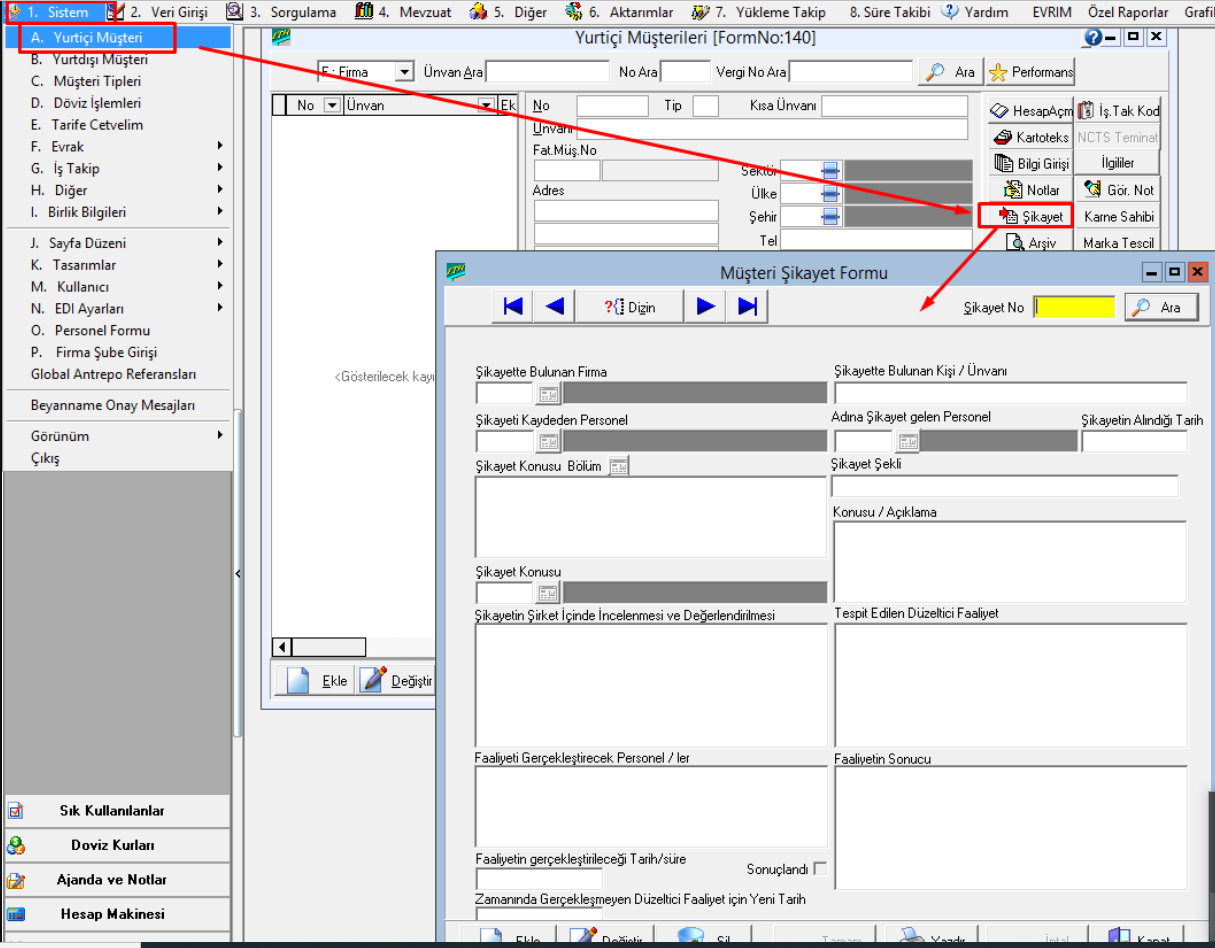The height and width of the screenshot is (948, 1215).
Task: Open the Veri Girişi menu
Action: 168,13
